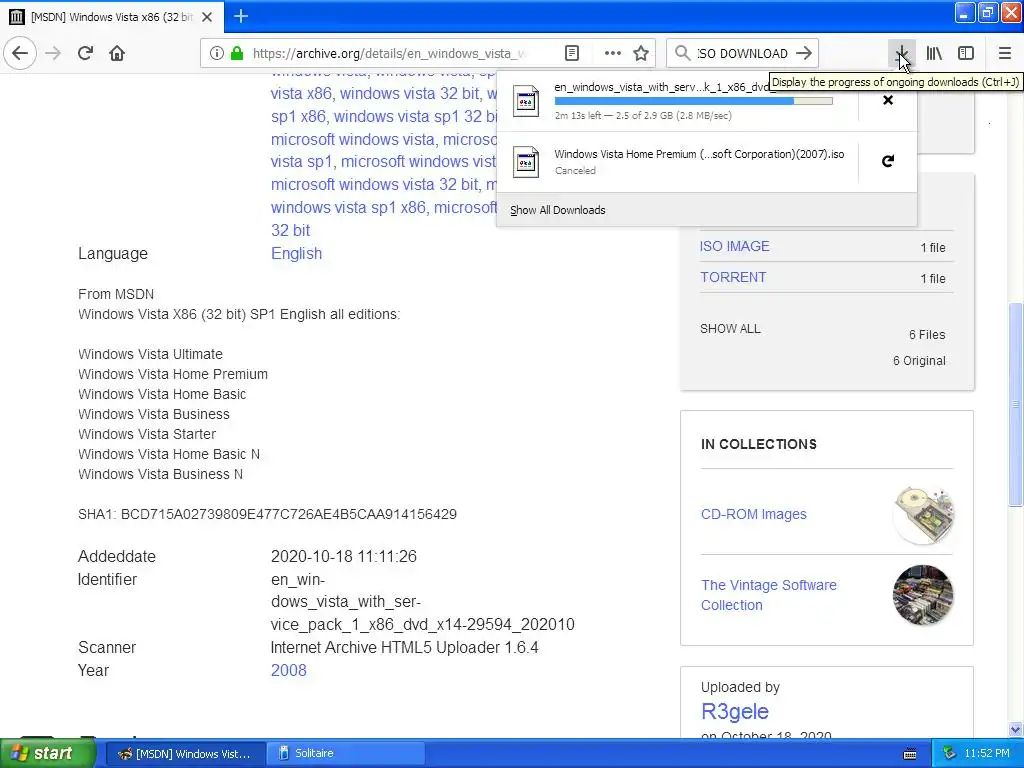
Task: Retry the canceled Vista Home Premium download
Action: [888, 161]
